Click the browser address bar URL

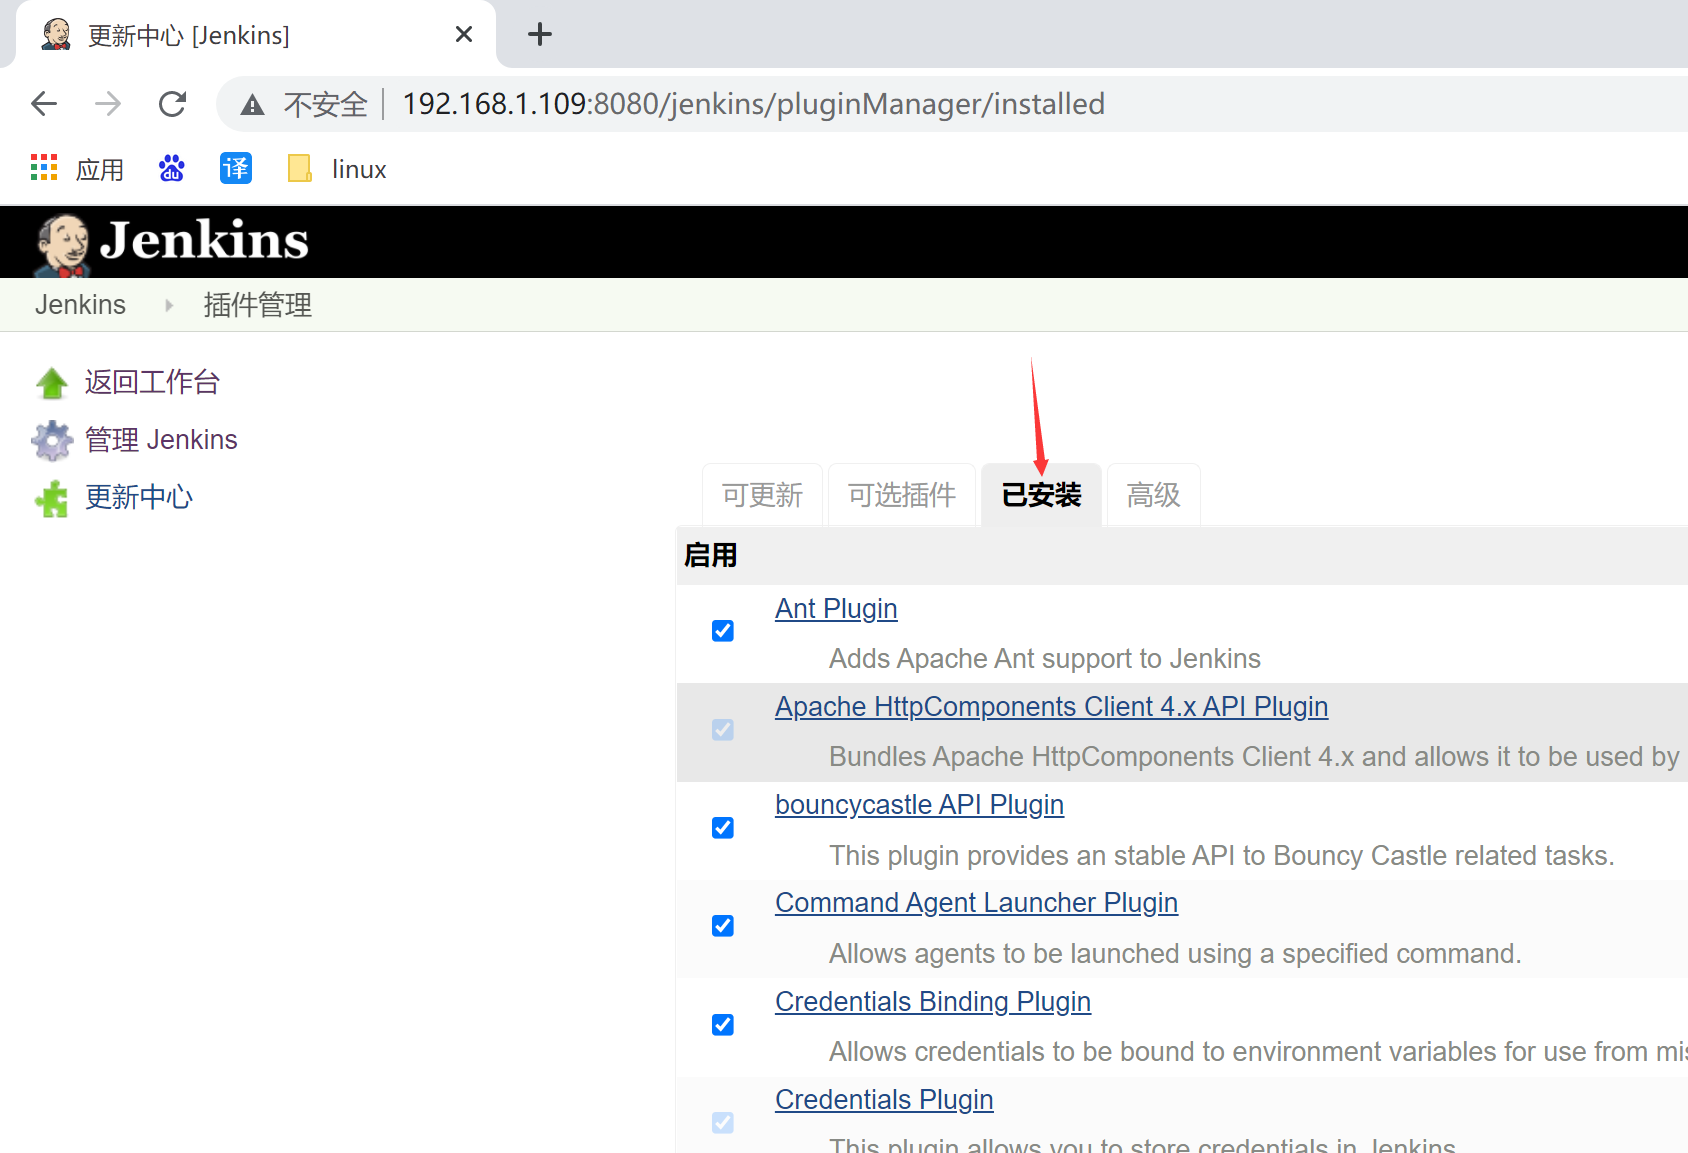[753, 104]
